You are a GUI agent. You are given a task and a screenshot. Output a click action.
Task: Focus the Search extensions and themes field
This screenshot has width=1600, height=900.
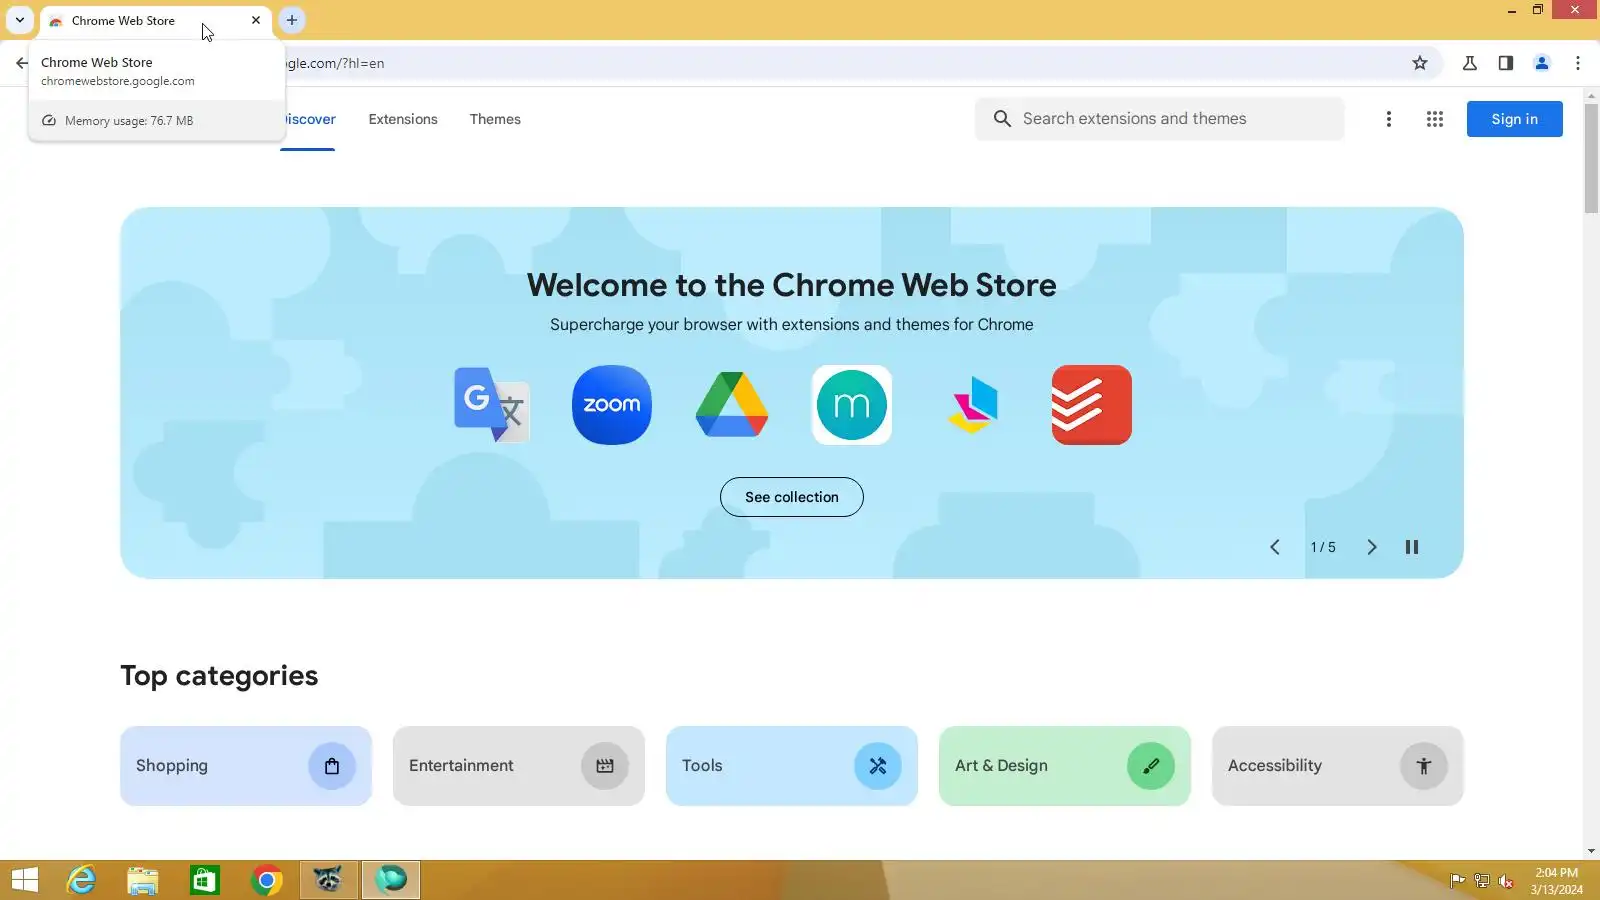[x=1160, y=119]
